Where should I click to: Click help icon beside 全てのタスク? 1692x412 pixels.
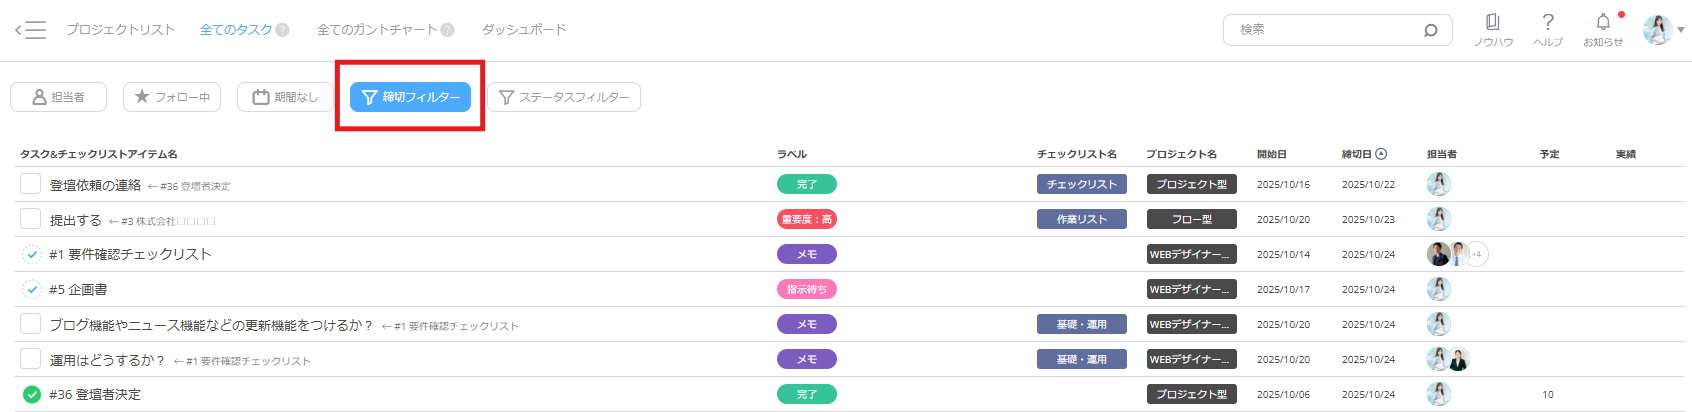pos(283,30)
